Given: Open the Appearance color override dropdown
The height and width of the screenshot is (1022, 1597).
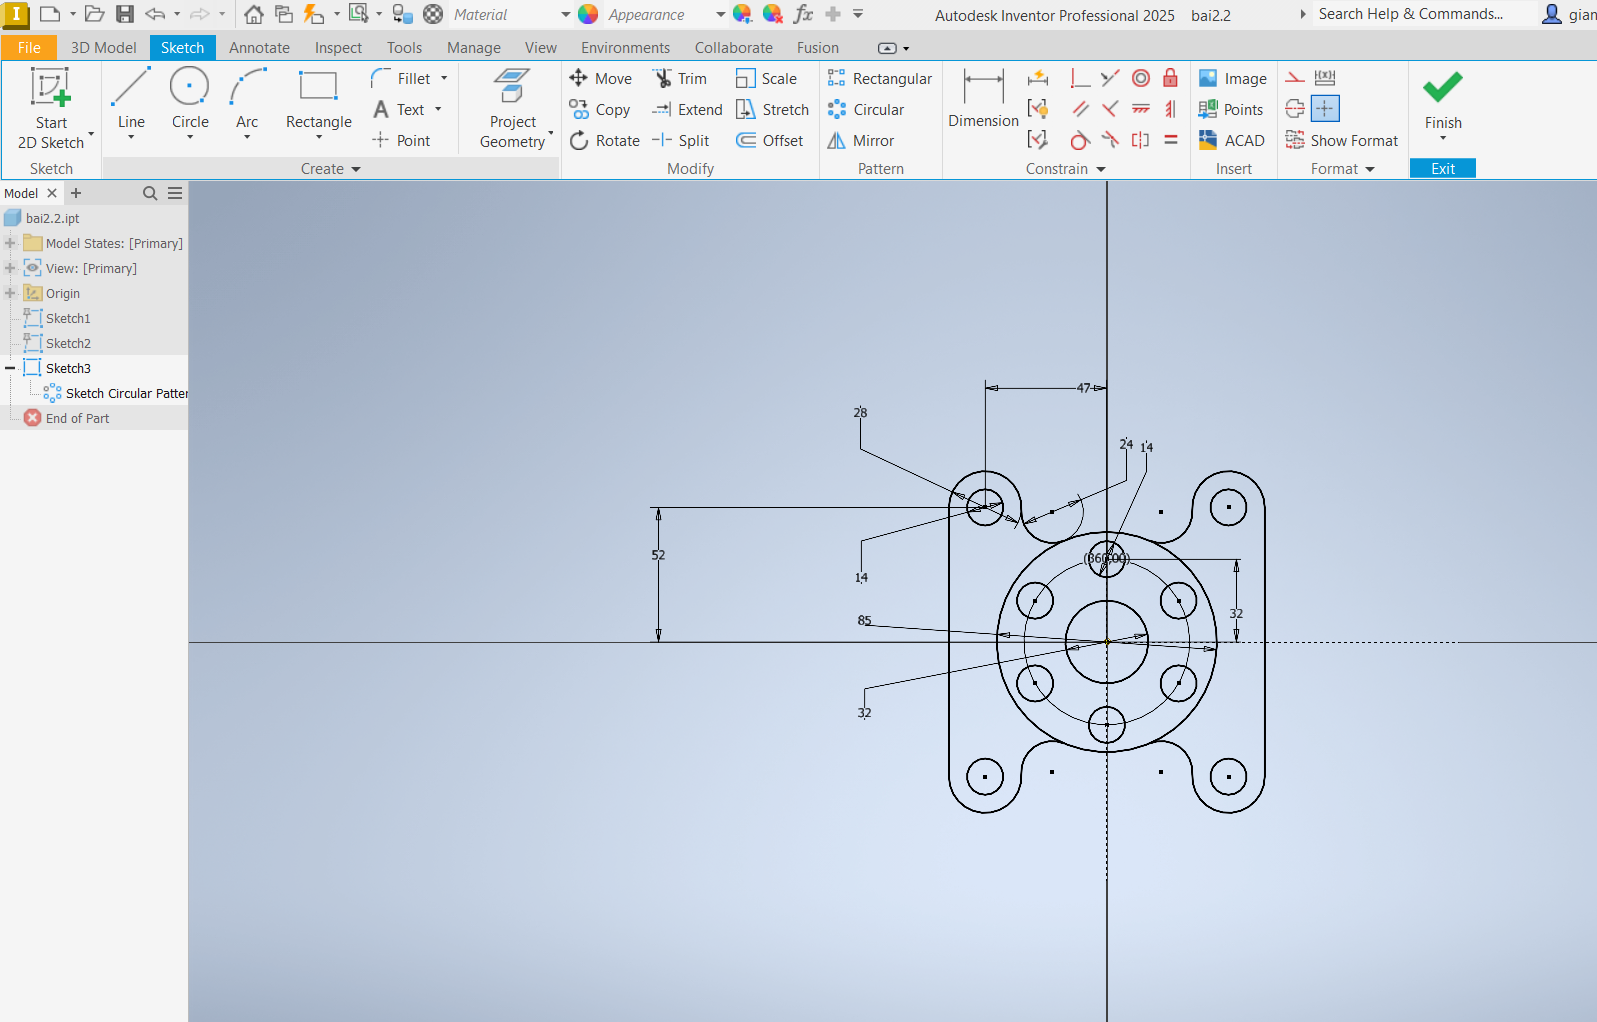Looking at the screenshot, I should point(720,15).
